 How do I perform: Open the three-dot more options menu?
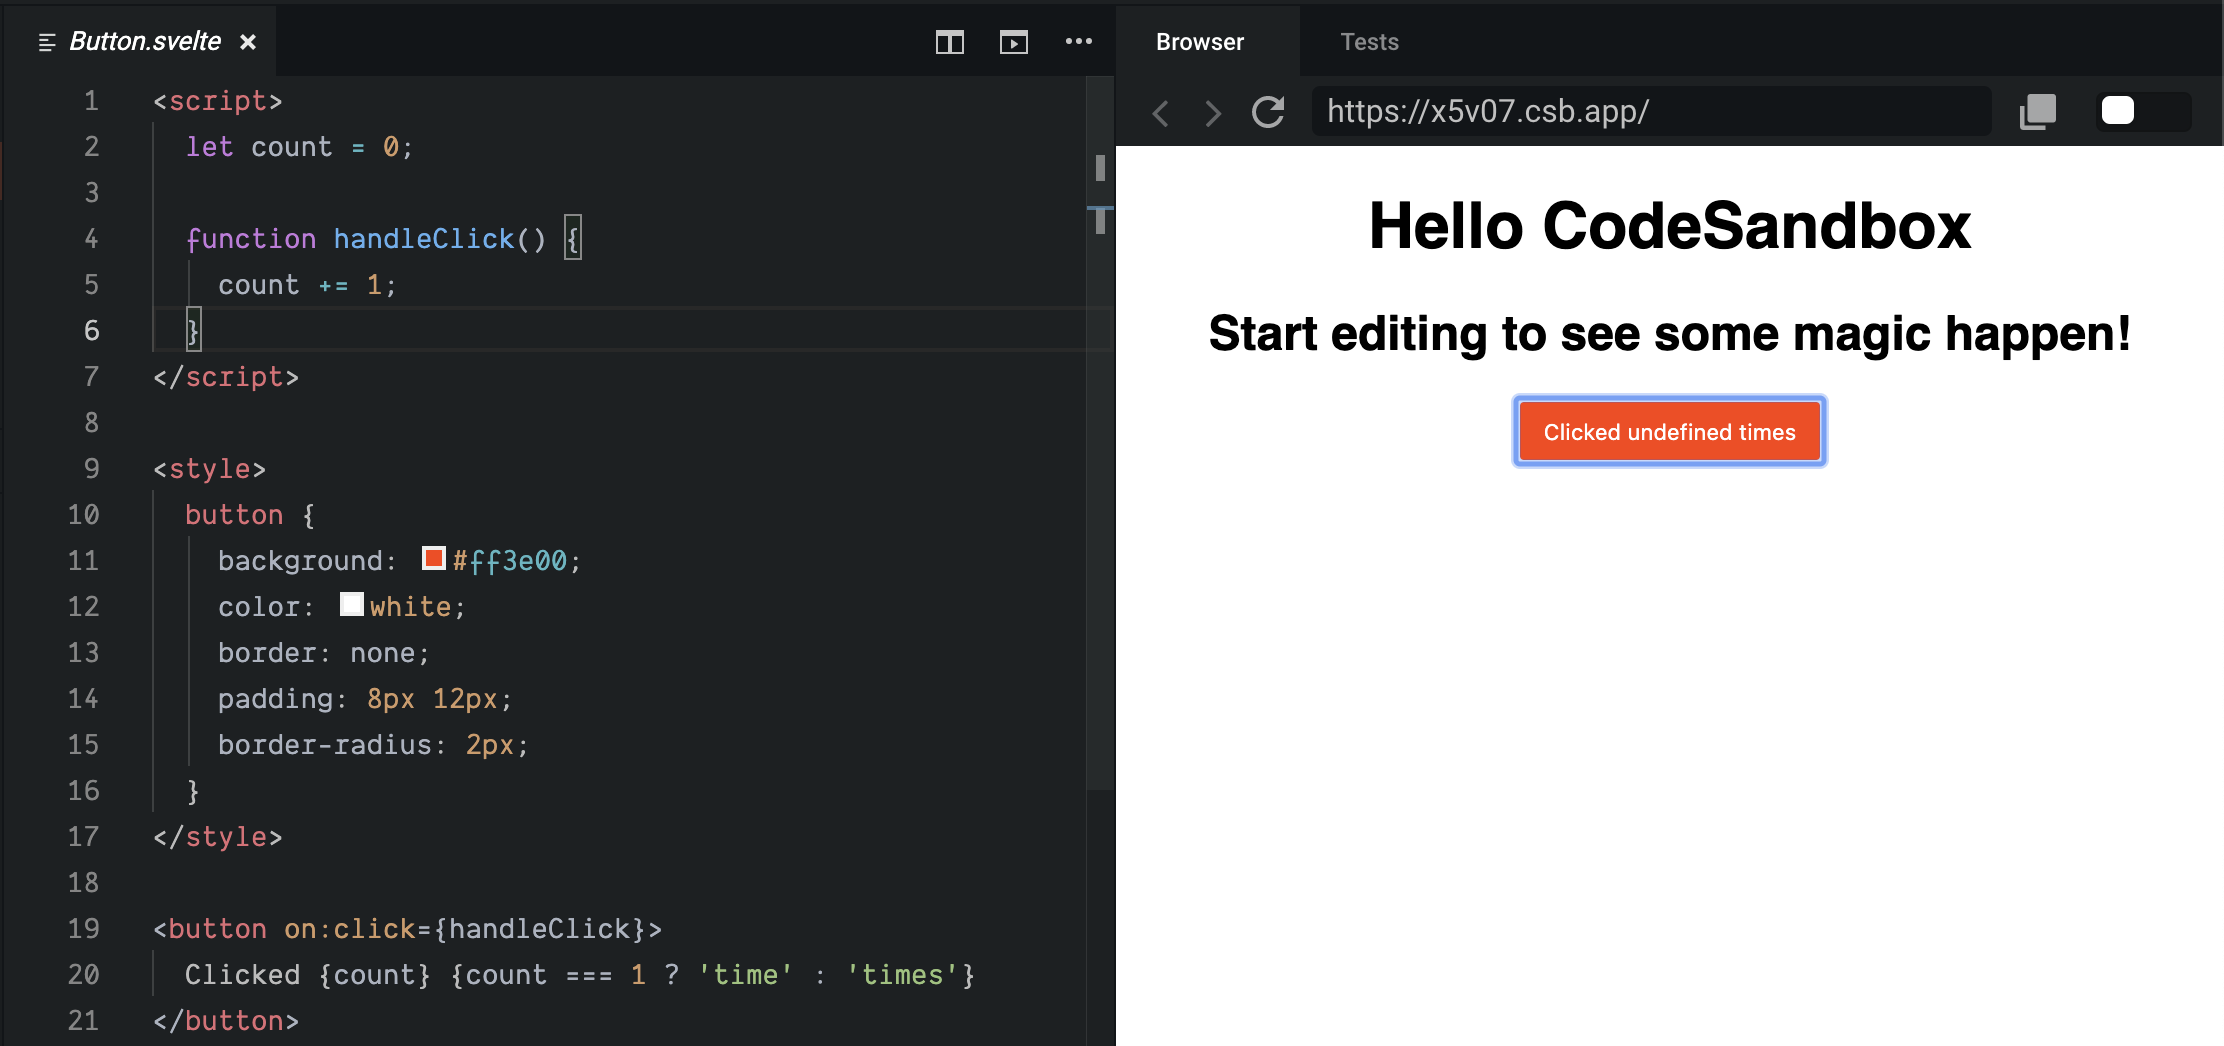point(1078,41)
